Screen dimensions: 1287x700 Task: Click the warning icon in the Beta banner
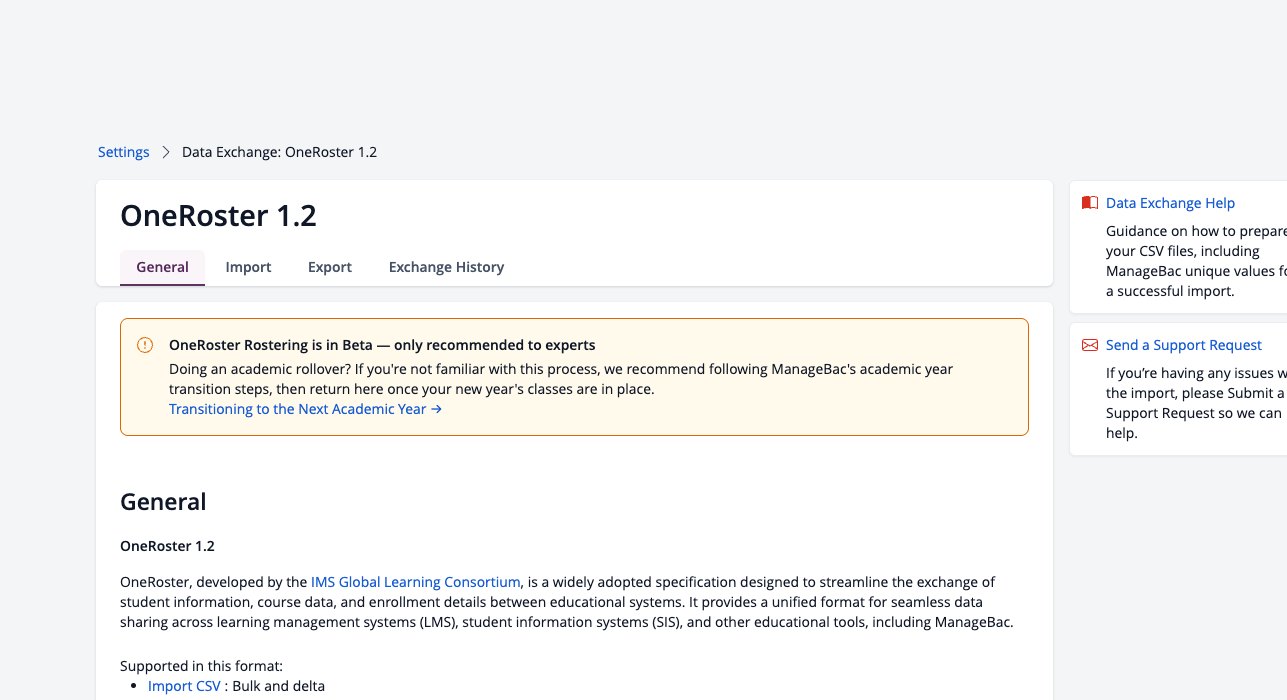pyautogui.click(x=145, y=345)
